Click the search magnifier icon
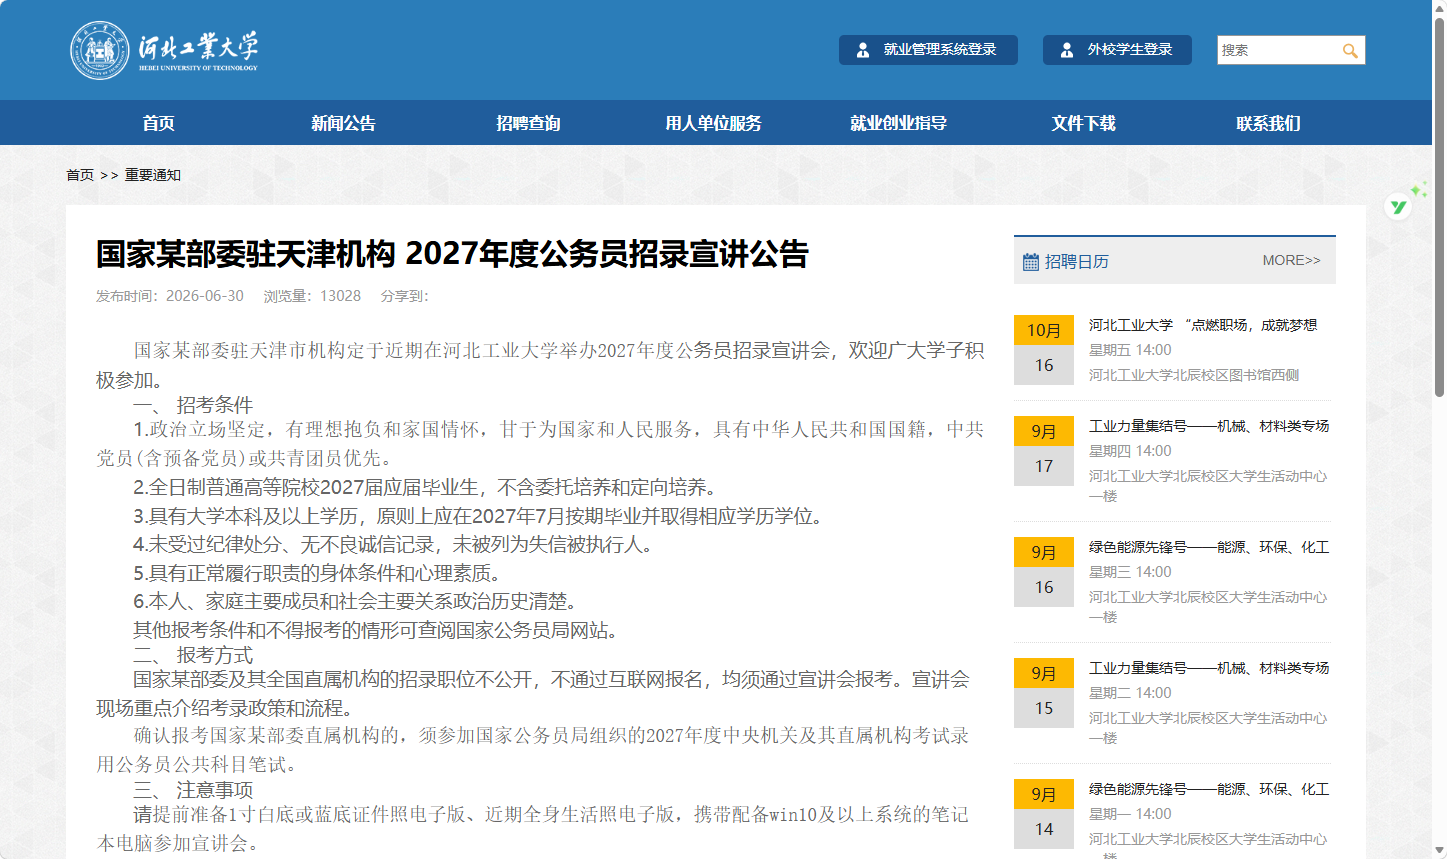 click(x=1350, y=50)
